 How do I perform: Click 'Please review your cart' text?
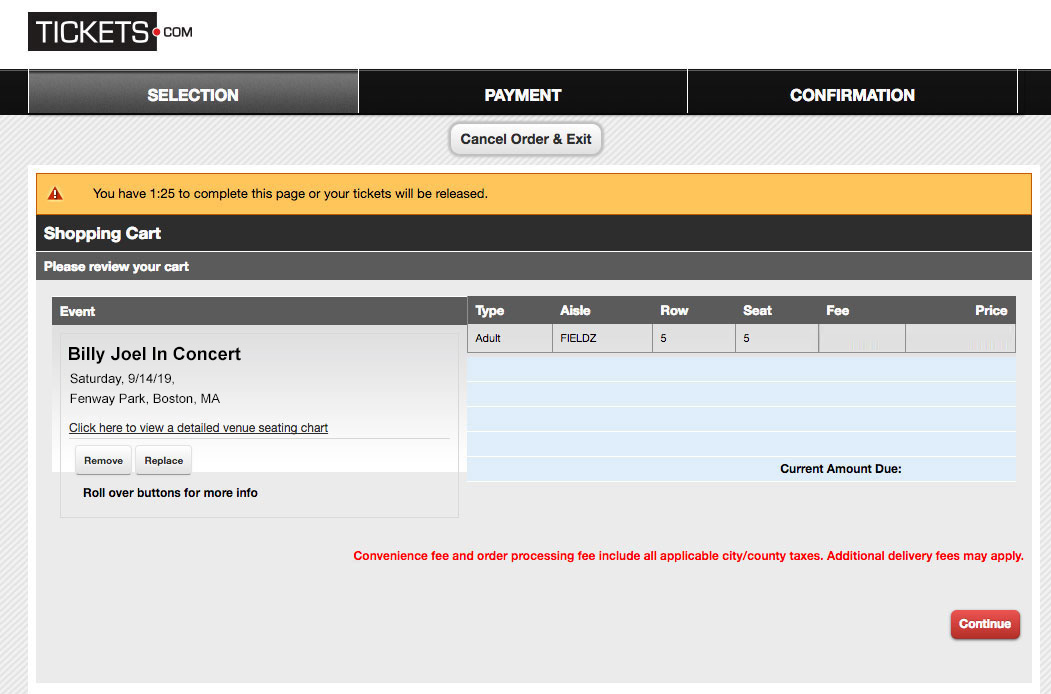[116, 266]
